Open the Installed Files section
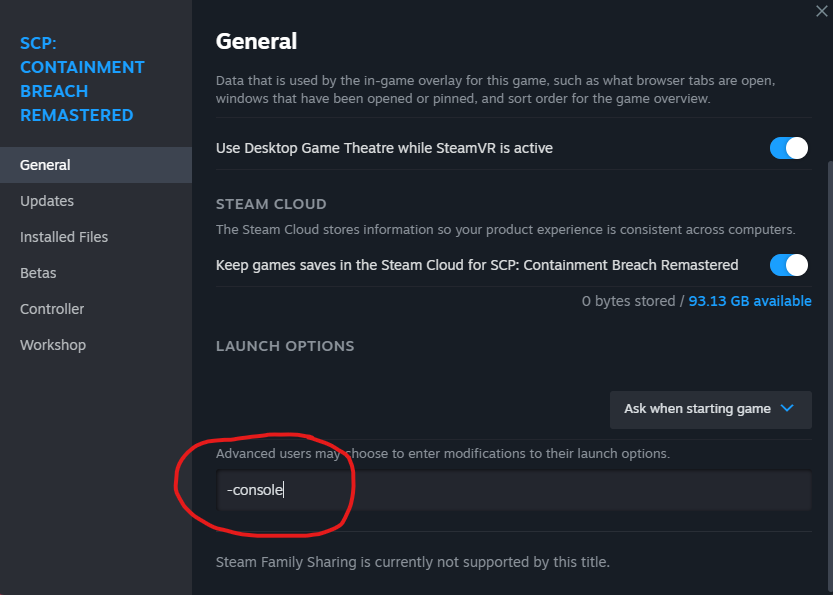 64,237
